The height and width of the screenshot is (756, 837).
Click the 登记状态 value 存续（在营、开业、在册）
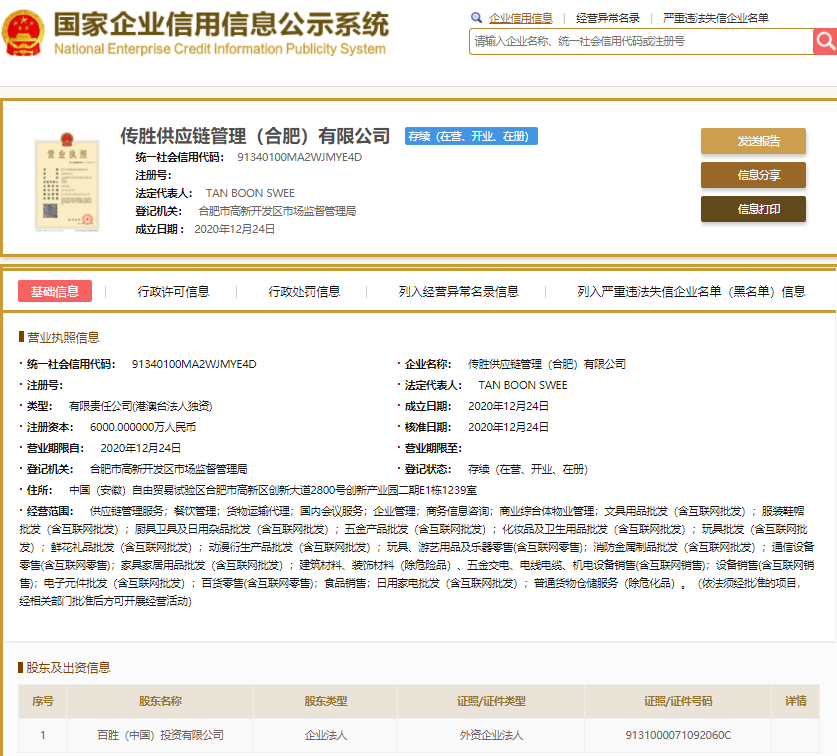528,469
